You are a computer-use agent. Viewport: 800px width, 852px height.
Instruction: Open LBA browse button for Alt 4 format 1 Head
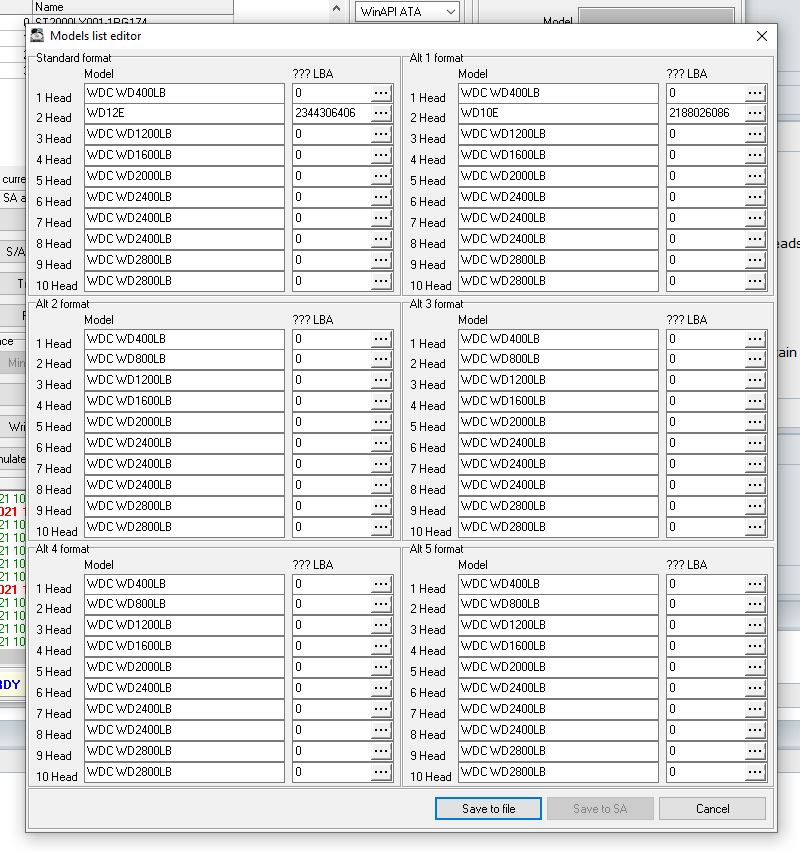pos(381,584)
